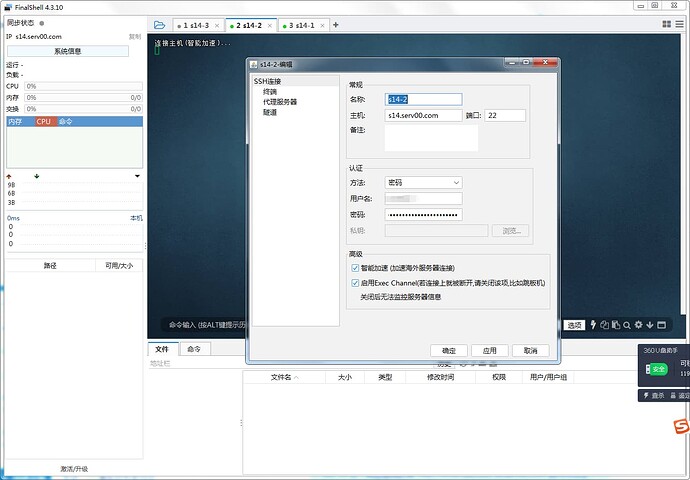Close the 1 s14-3 tab
This screenshot has height=480, width=690.
pyautogui.click(x=217, y=26)
